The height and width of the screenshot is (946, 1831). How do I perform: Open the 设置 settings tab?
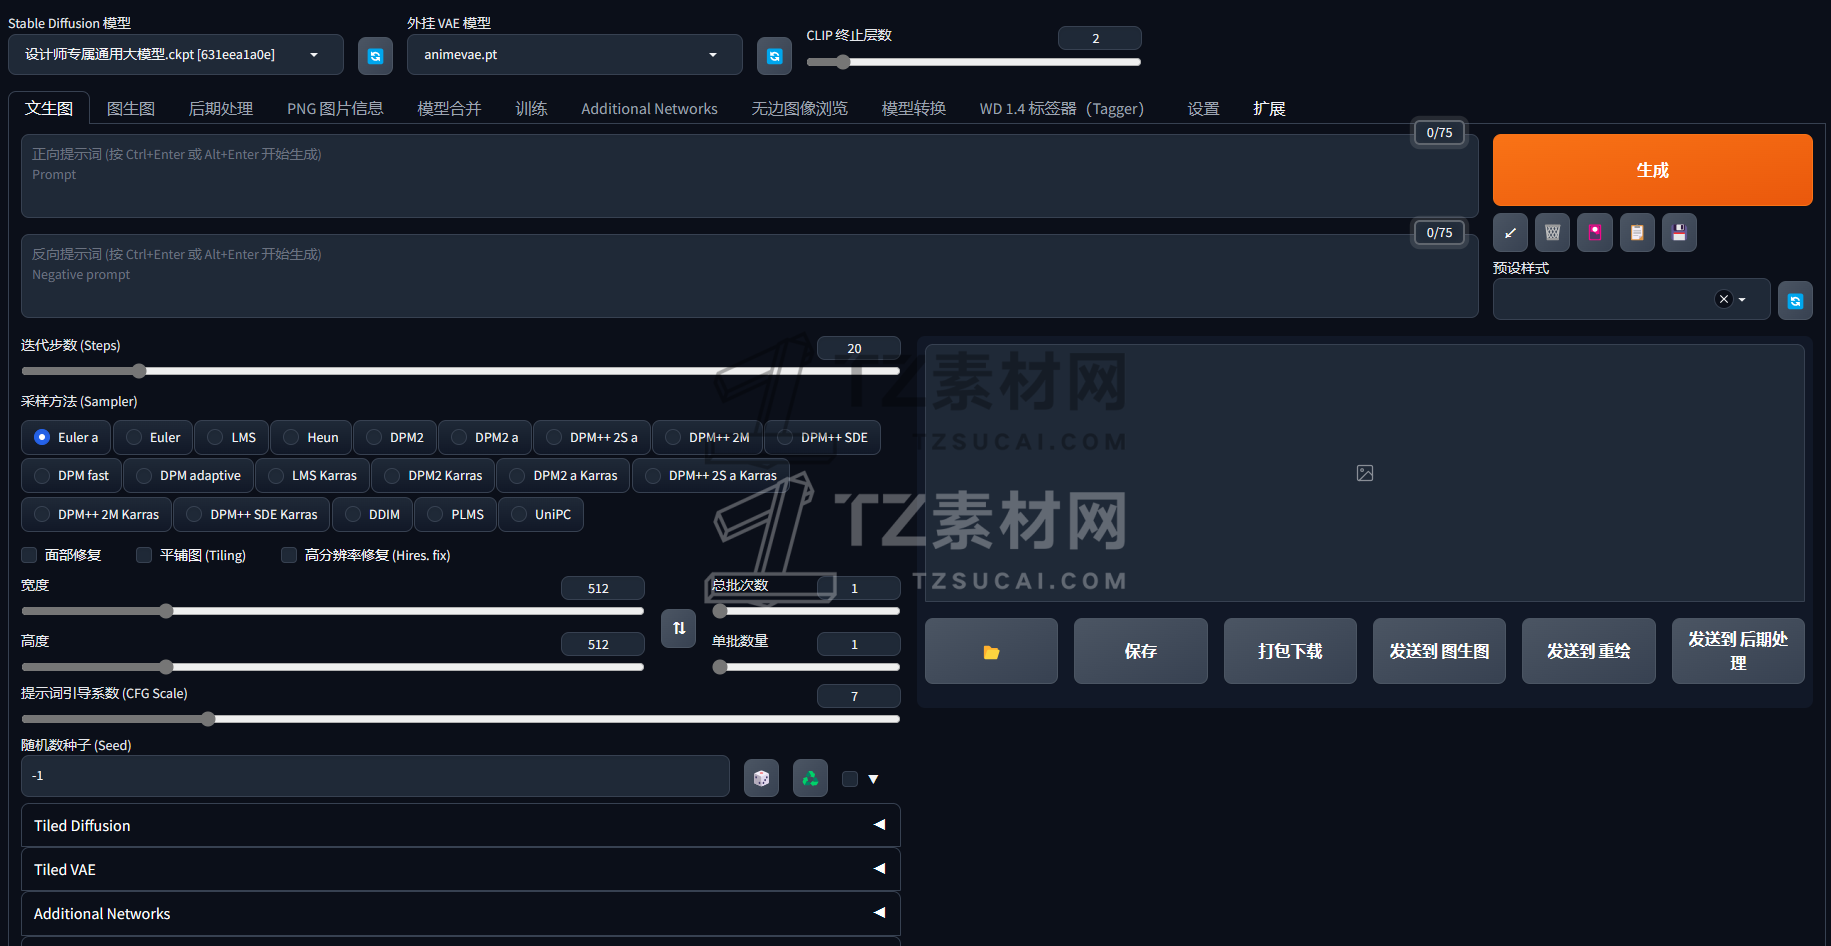point(1203,108)
